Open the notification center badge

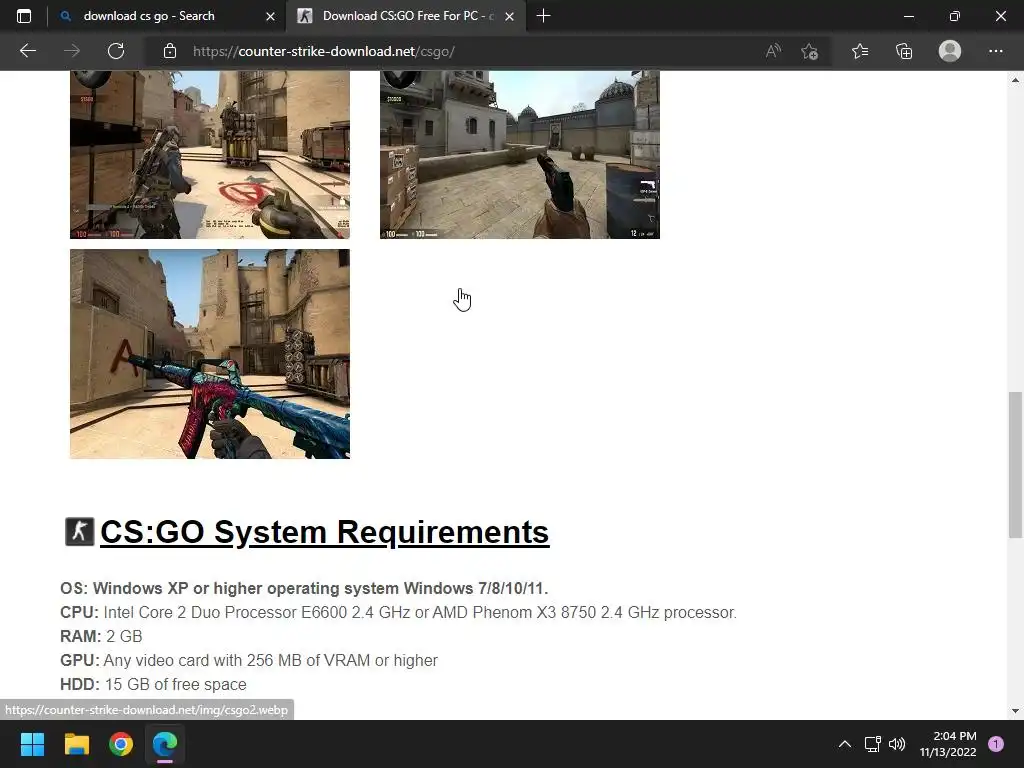tap(996, 744)
